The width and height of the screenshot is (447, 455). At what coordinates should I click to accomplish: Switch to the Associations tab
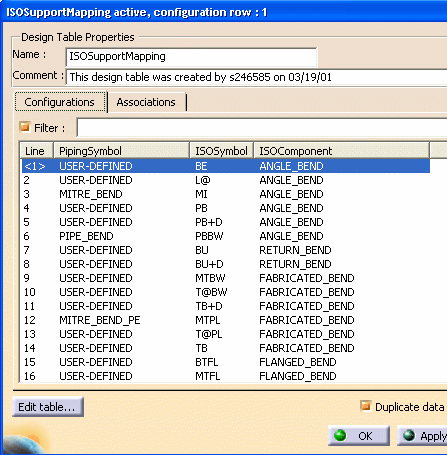[x=146, y=102]
